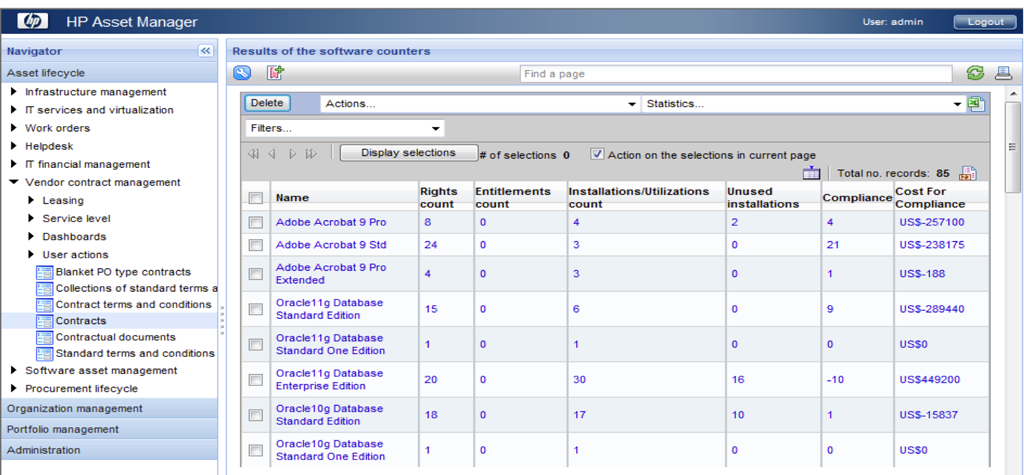Open Oracle10g Database Standard One Edition link
1024x475 pixels.
(x=330, y=450)
